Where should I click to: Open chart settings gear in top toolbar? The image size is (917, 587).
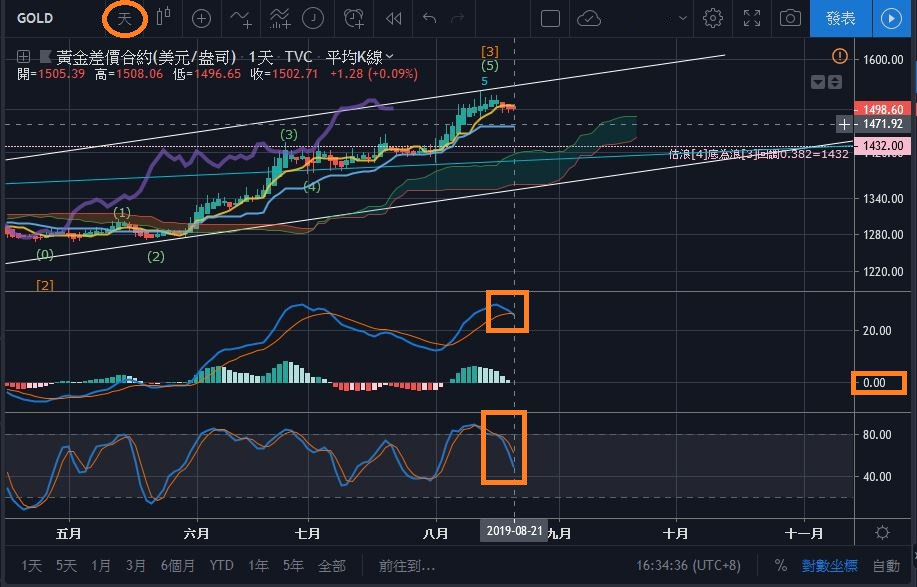click(713, 18)
